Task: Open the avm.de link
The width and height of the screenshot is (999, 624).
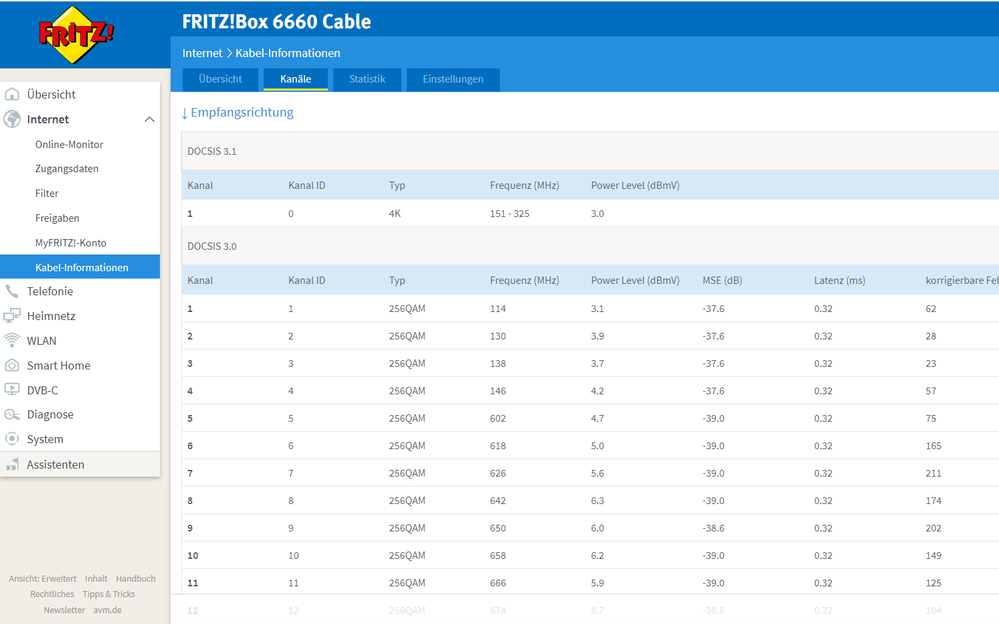Action: [x=108, y=610]
